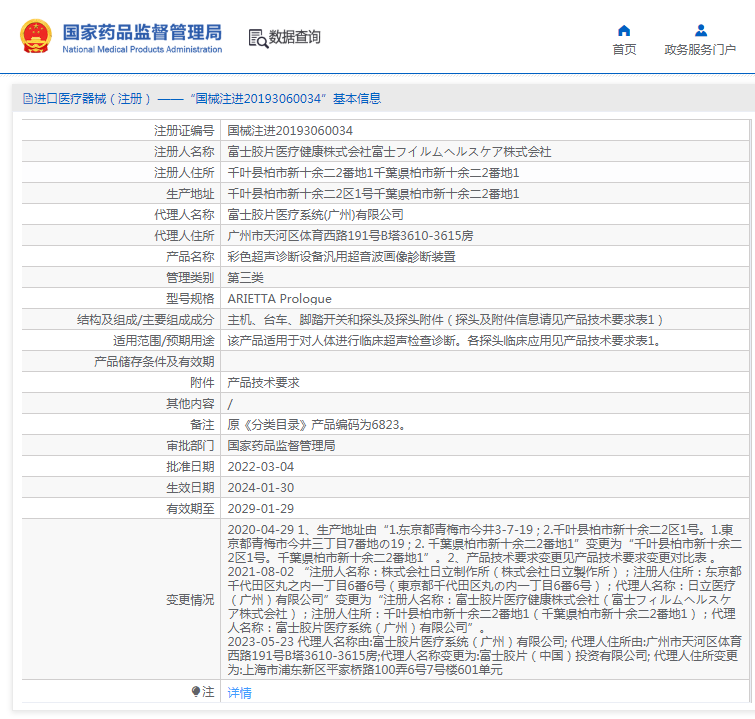Open the 政务服务门户 text label
This screenshot has width=755, height=719.
pyautogui.click(x=700, y=50)
